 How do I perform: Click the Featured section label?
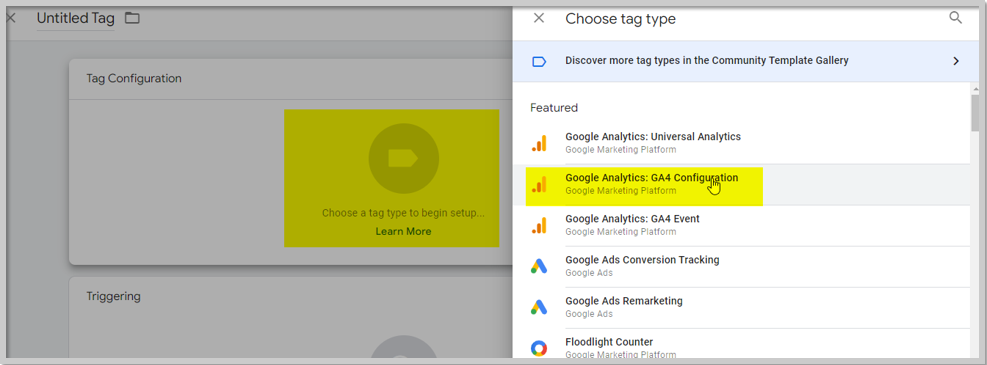(x=554, y=108)
